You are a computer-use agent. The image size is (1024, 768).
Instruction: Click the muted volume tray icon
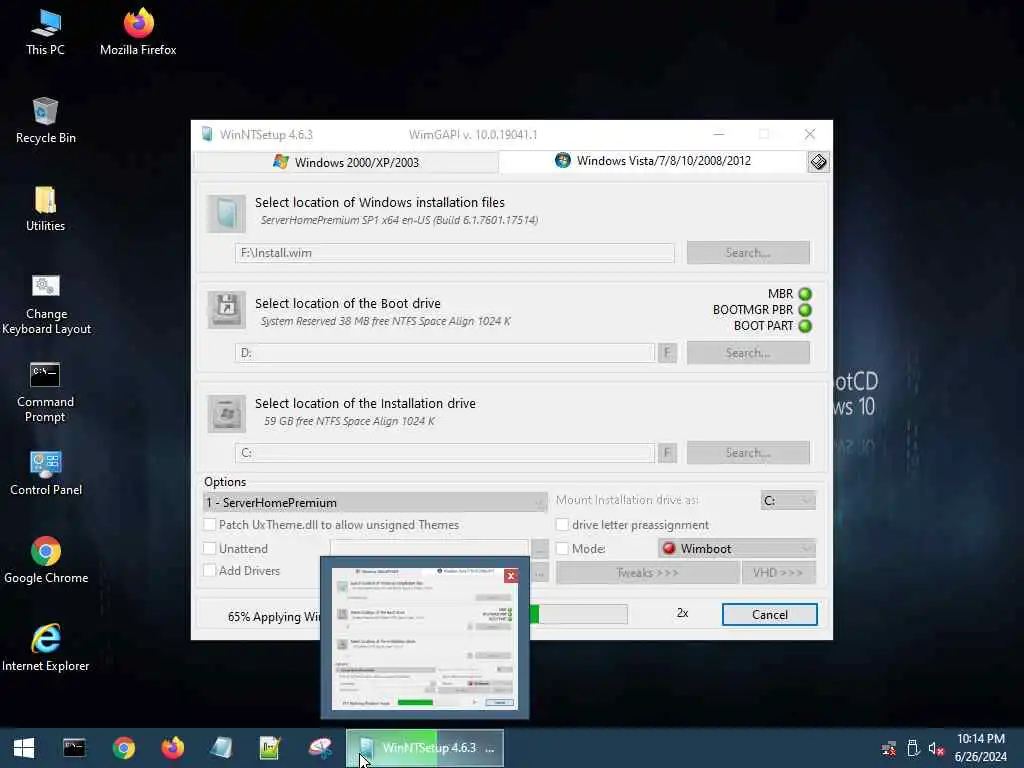pyautogui.click(x=936, y=748)
